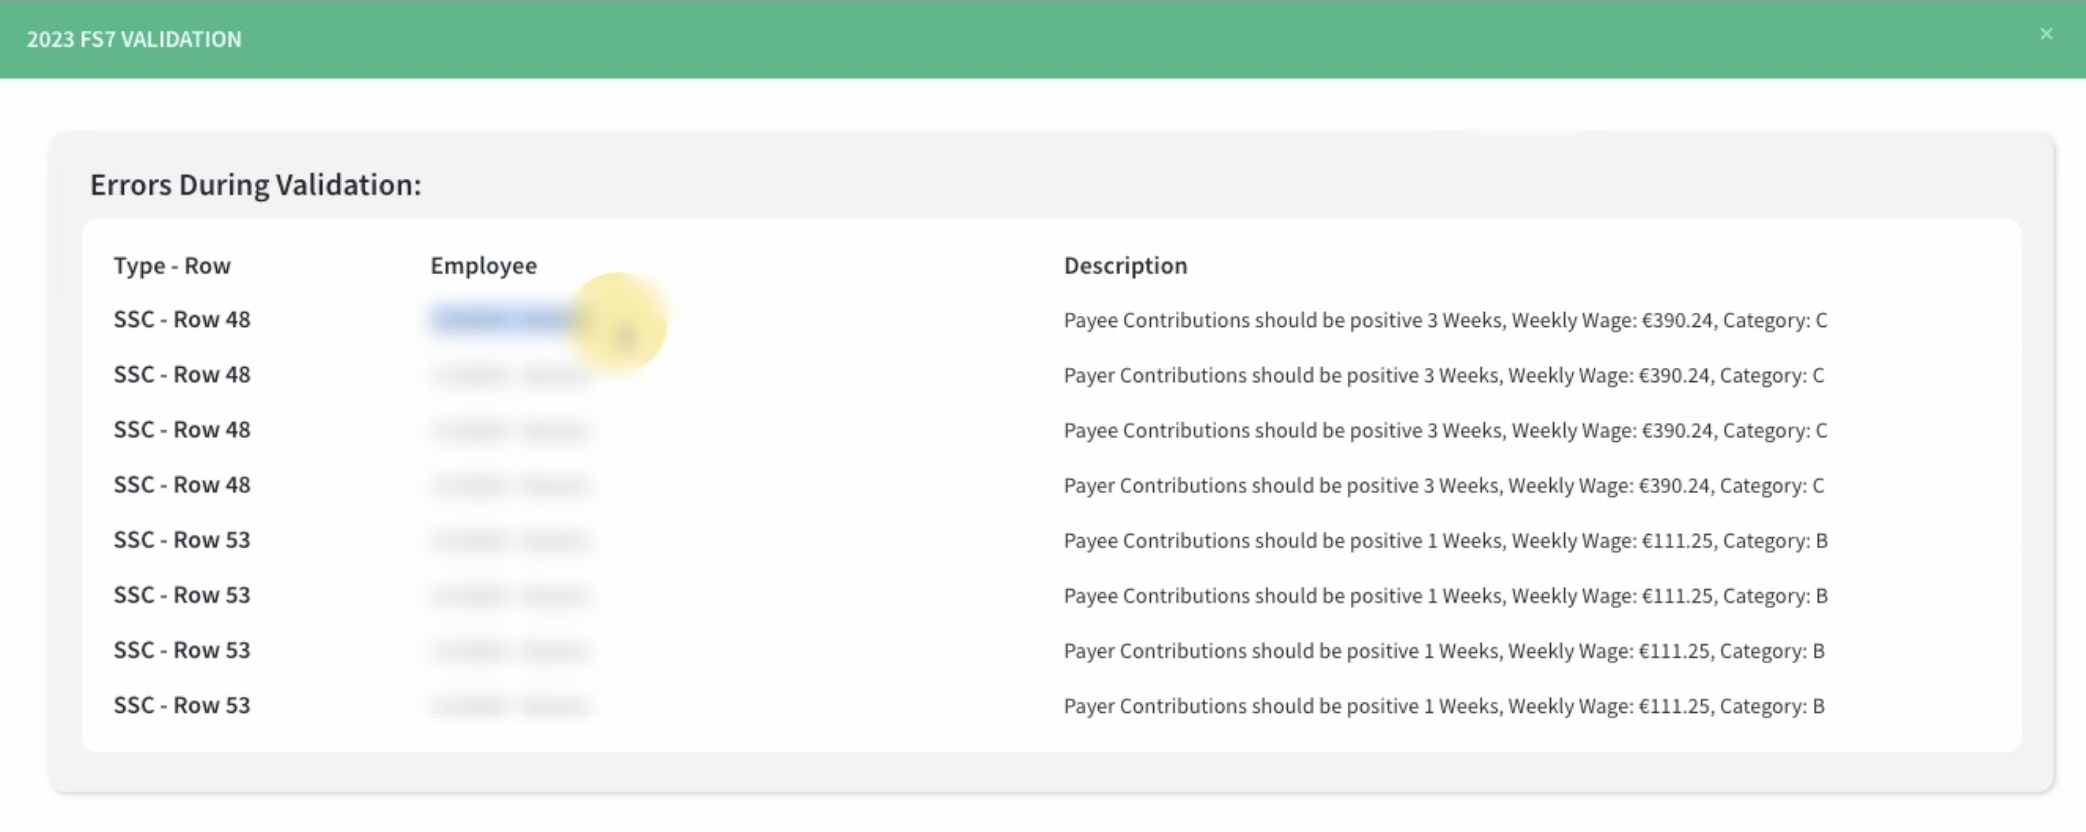Open first Payer Contributions €390.24 description
Viewport: 2086px width, 832px height.
(x=1444, y=375)
